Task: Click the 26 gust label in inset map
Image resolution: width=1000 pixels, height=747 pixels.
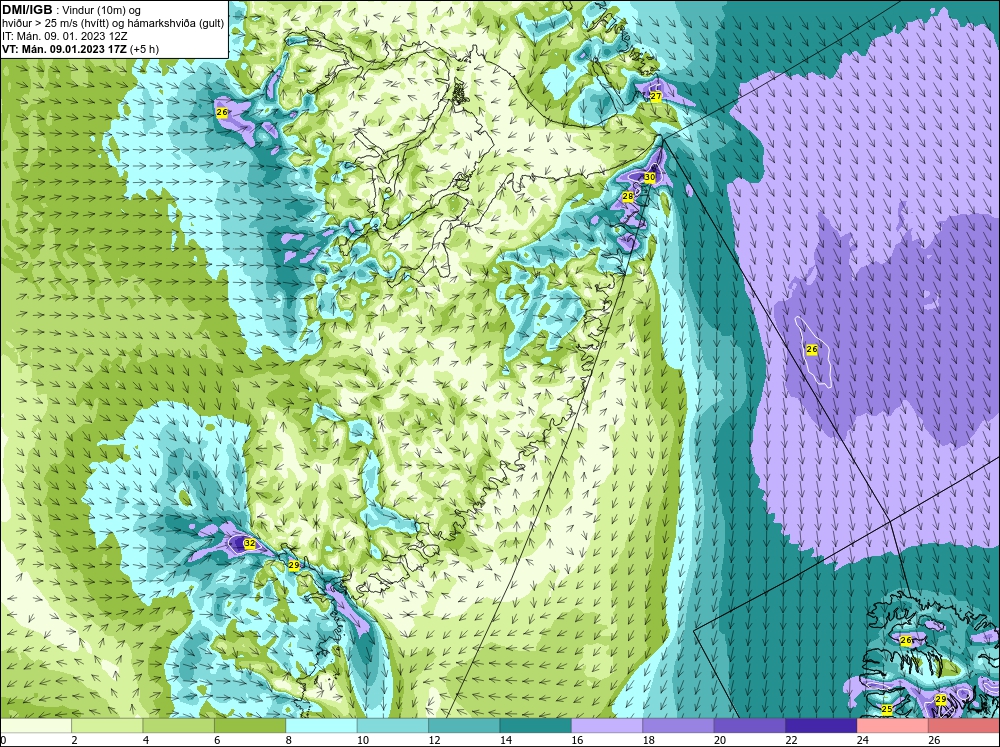Action: (x=906, y=640)
